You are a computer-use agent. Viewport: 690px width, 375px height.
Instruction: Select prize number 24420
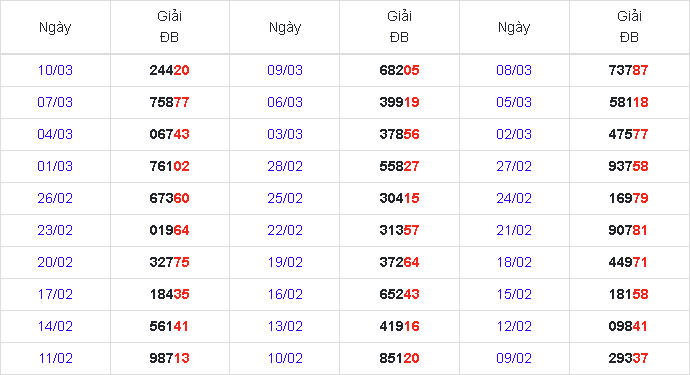coord(169,70)
